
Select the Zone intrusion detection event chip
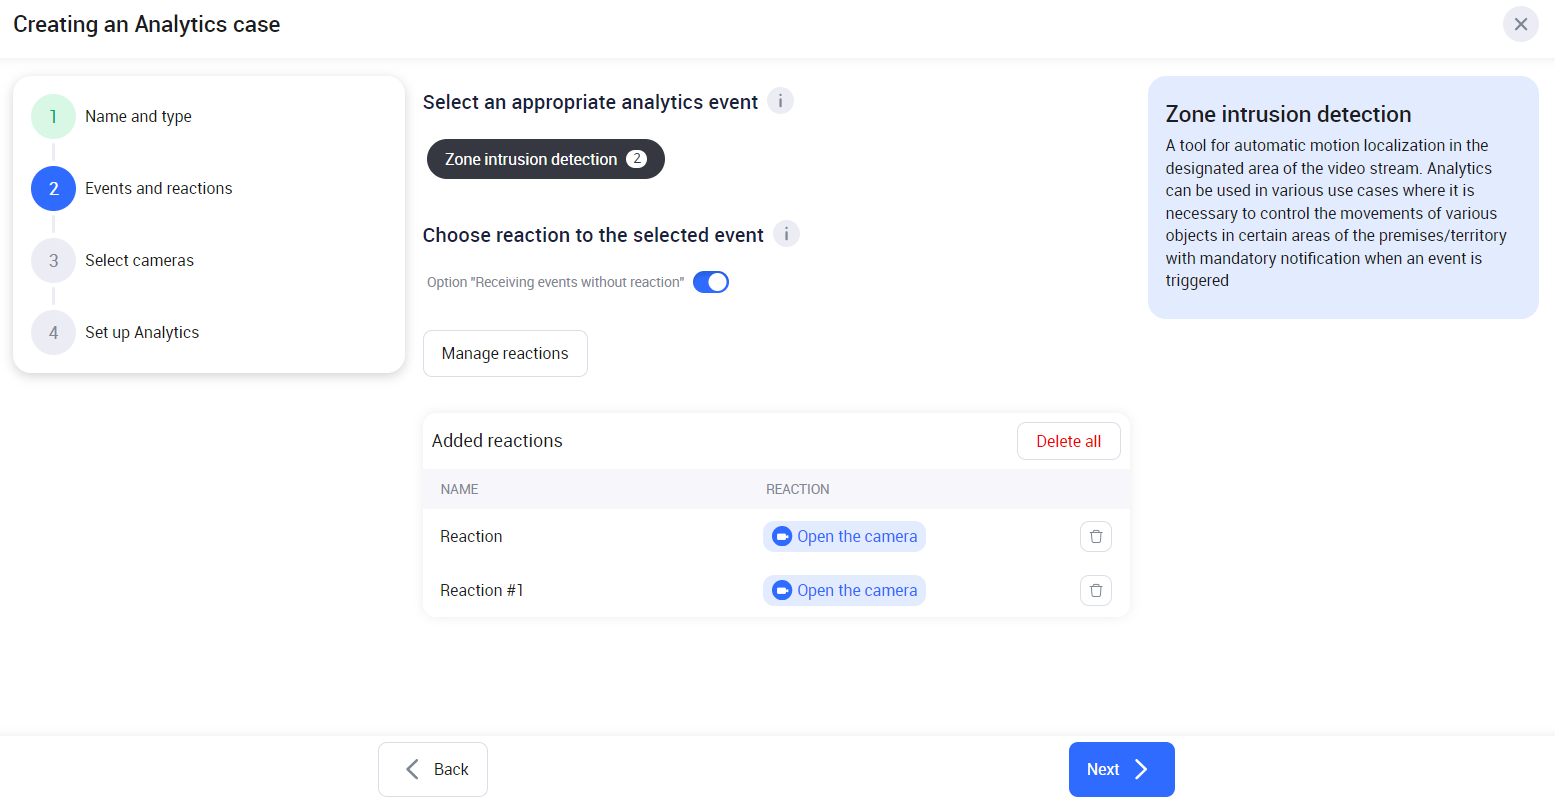tap(545, 159)
